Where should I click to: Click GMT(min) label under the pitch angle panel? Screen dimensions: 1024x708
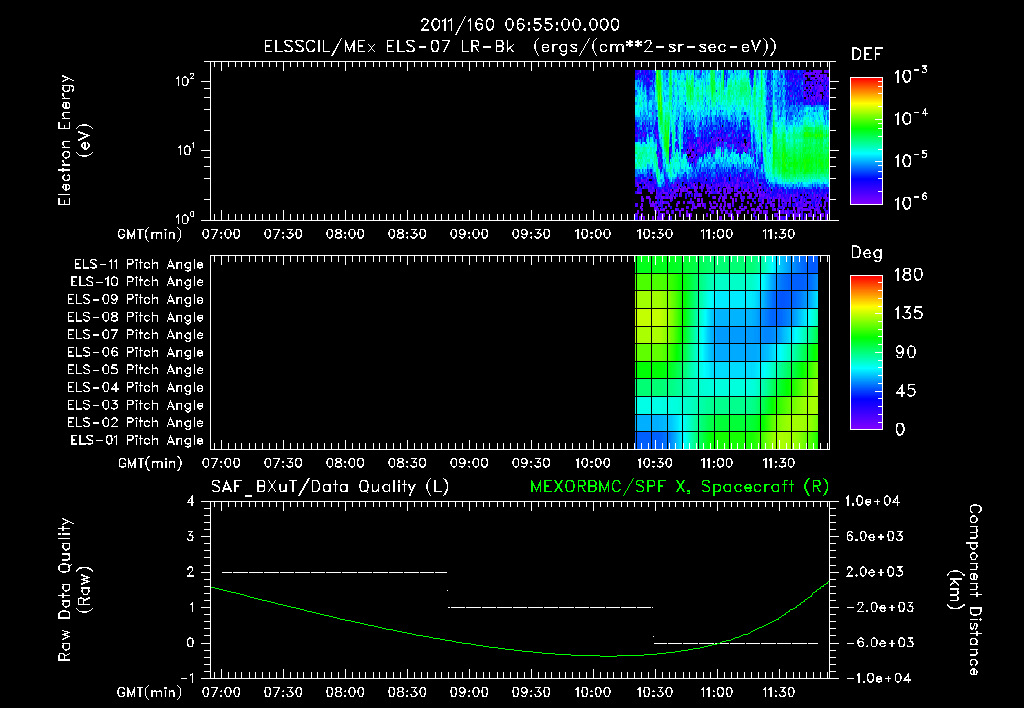150,464
